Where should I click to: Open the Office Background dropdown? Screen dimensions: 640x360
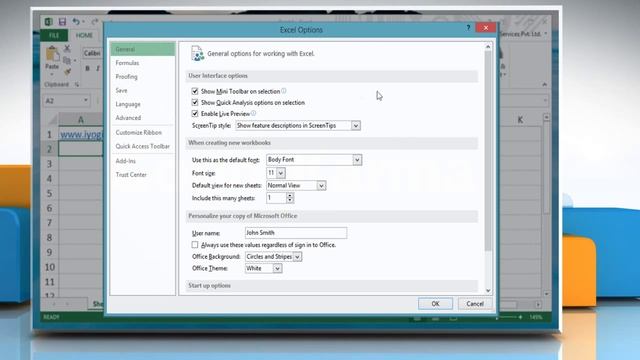point(297,257)
